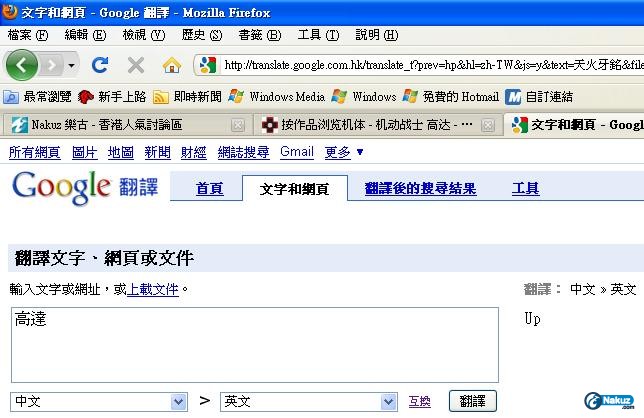Open the Windows Media bookmark
This screenshot has width=644, height=418.
tap(277, 97)
